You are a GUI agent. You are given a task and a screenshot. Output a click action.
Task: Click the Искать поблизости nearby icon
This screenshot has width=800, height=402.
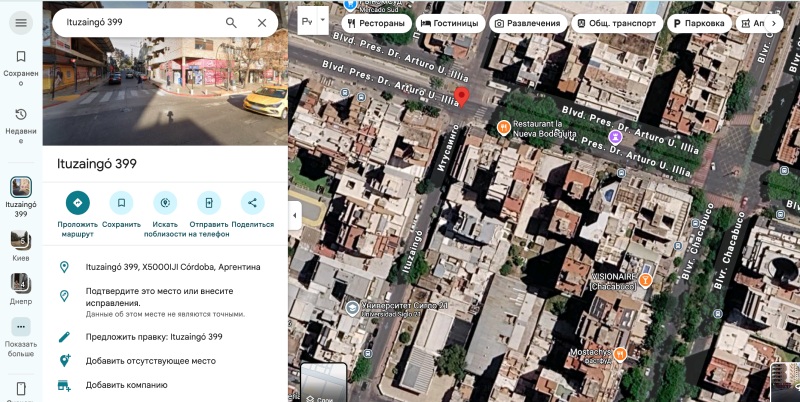165,203
